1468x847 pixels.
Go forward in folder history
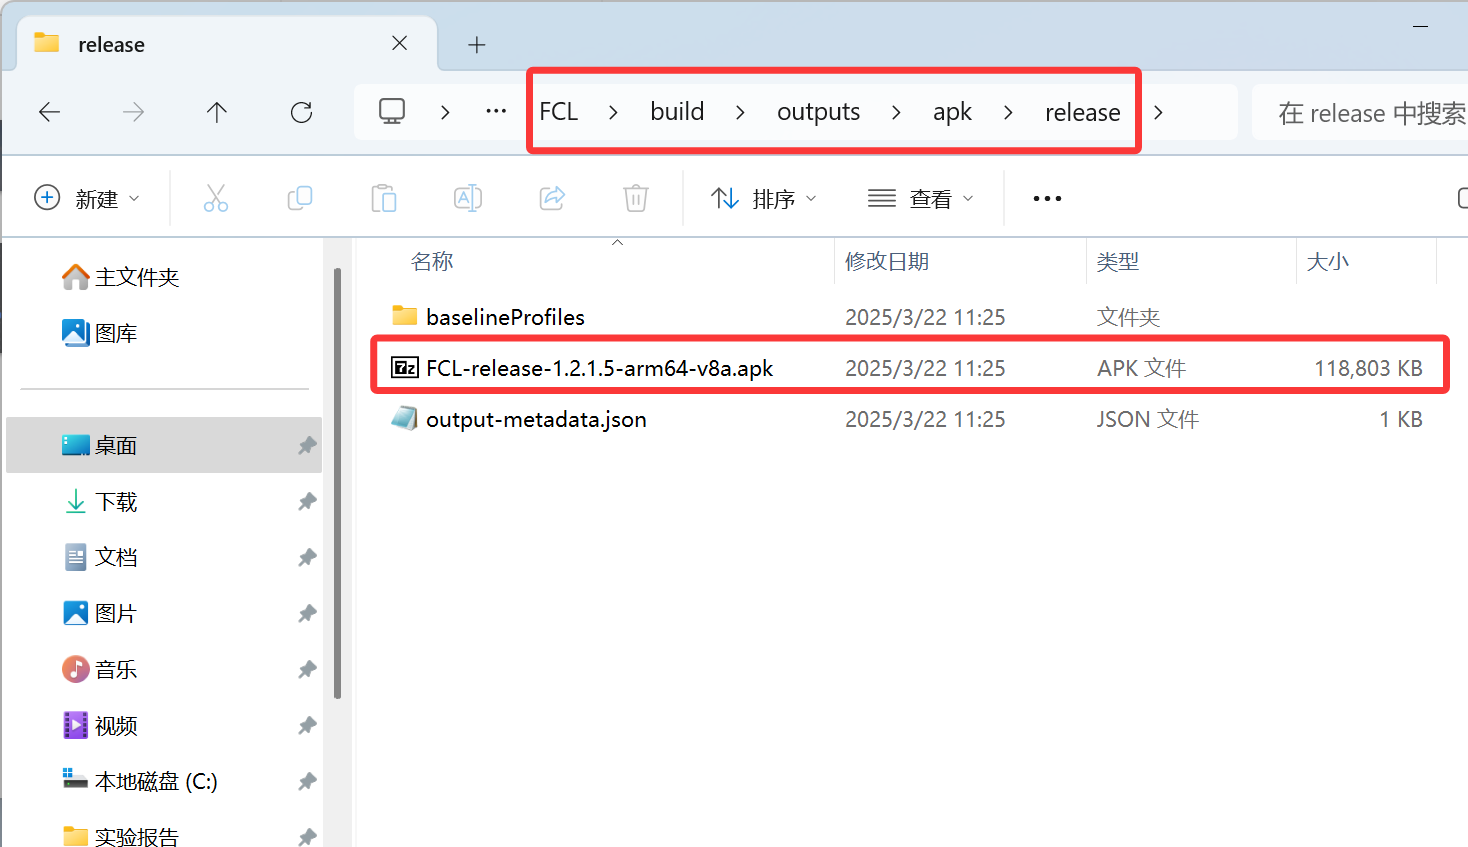click(133, 112)
